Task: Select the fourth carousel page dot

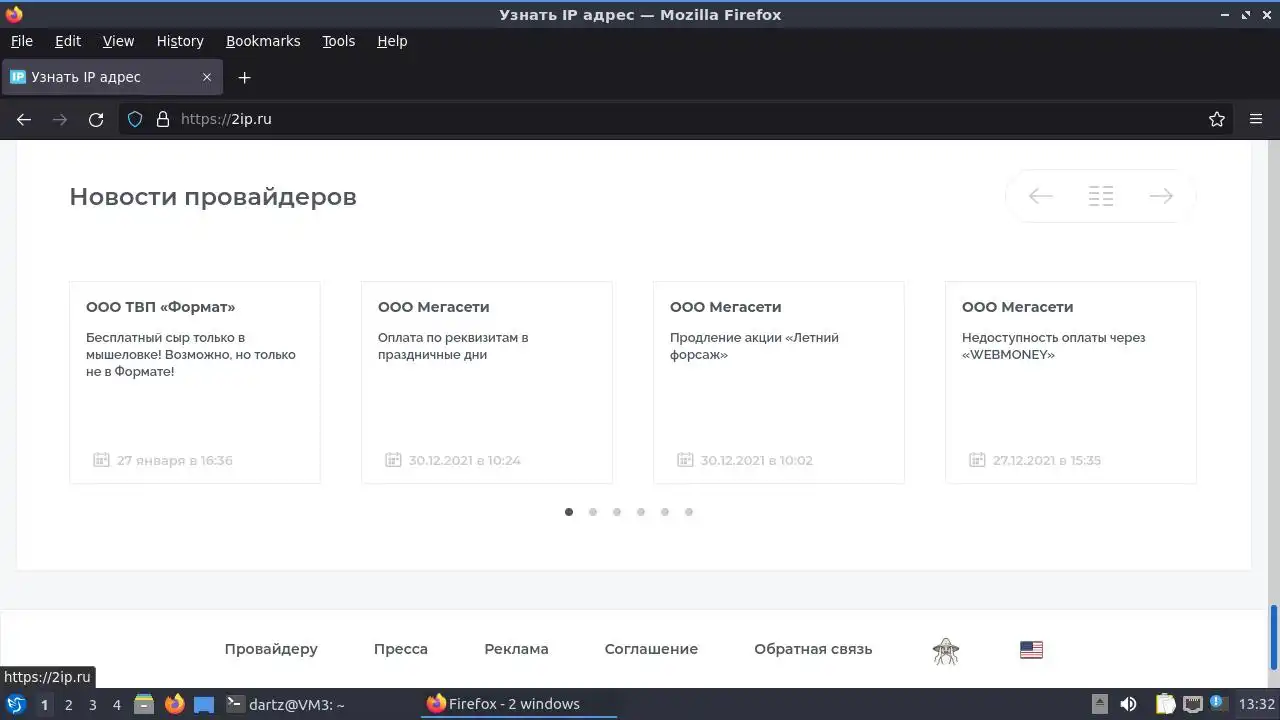Action: point(641,512)
